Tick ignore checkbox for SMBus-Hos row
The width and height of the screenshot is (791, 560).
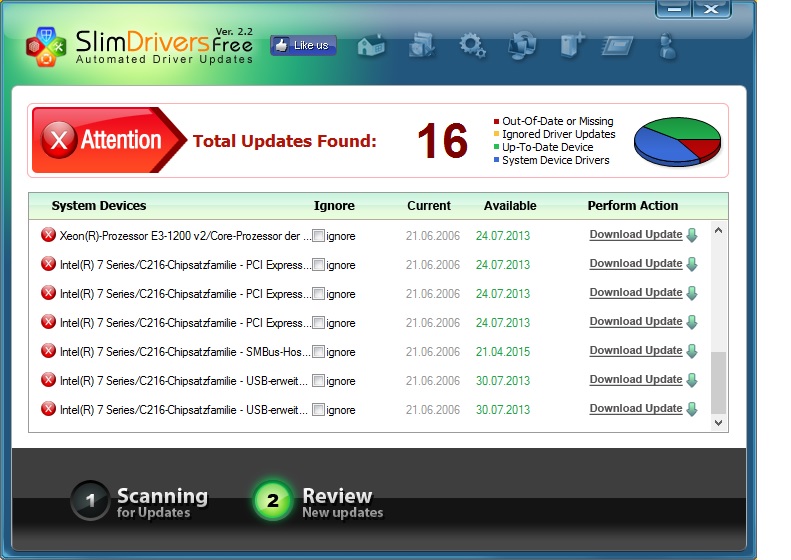[x=318, y=352]
